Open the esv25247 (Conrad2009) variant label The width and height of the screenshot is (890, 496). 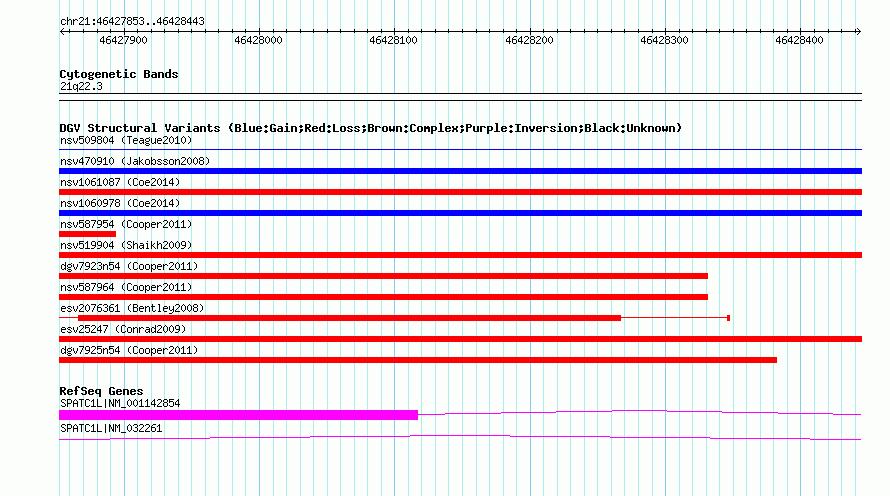[123, 329]
